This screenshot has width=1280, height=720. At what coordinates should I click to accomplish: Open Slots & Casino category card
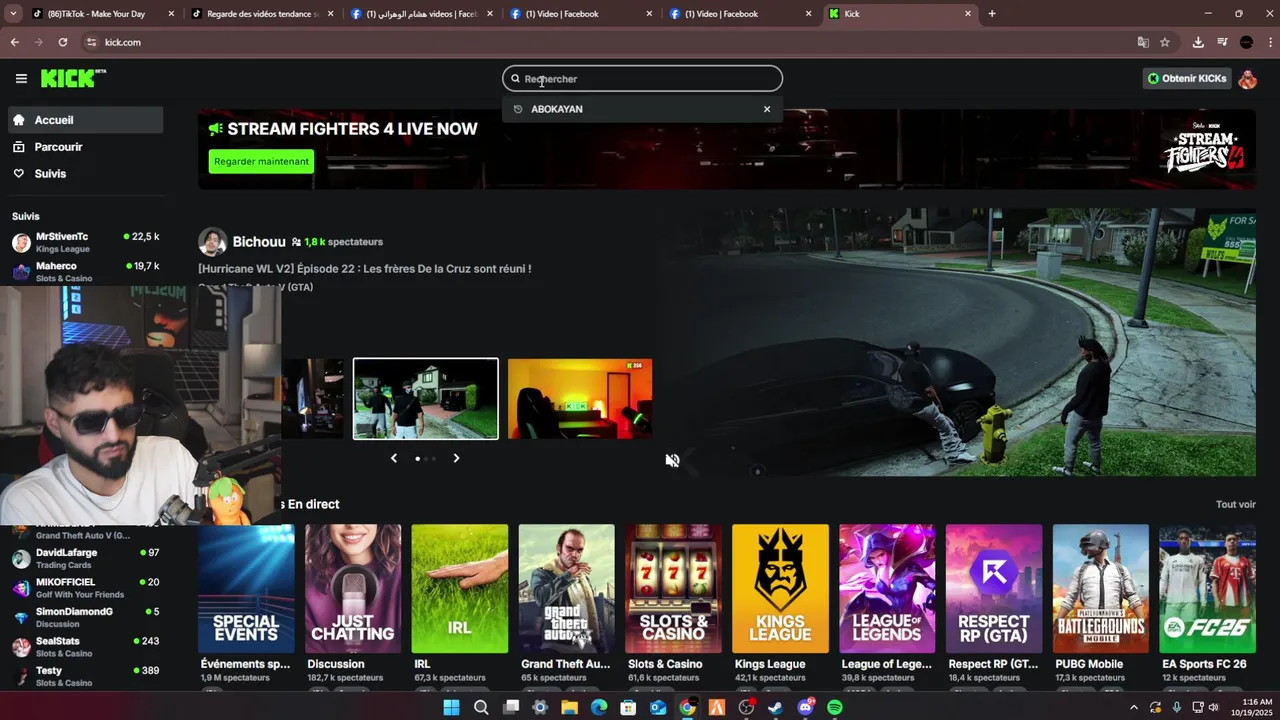673,588
